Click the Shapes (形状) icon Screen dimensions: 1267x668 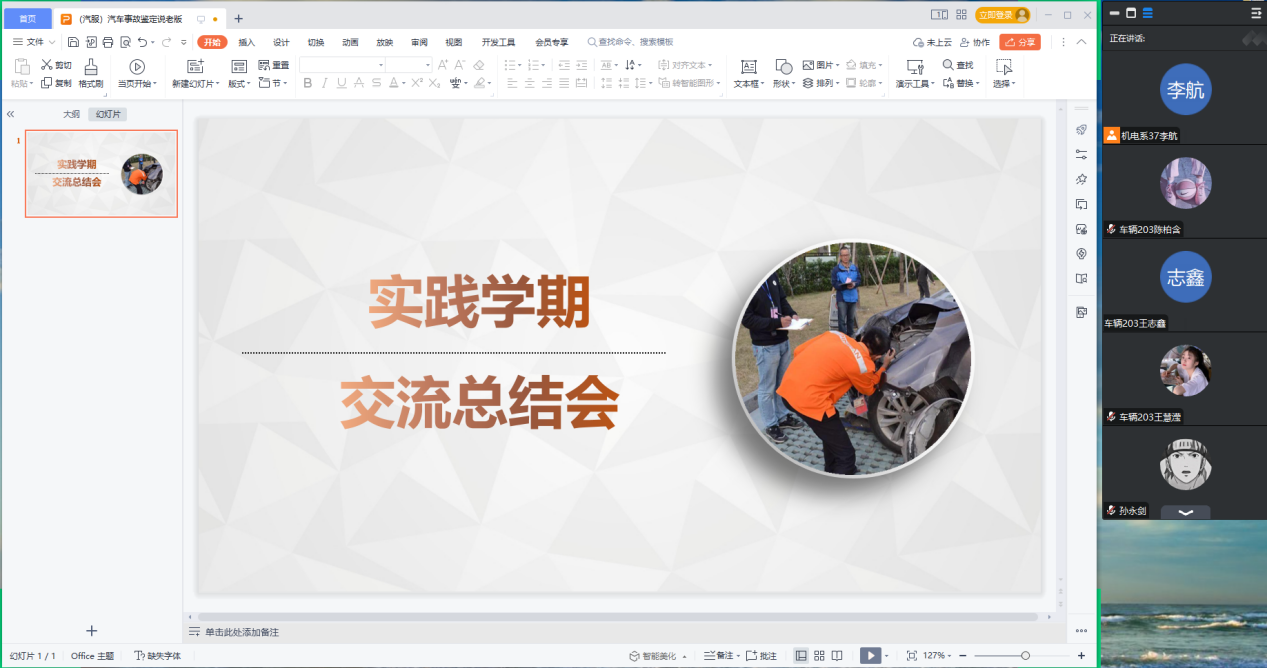pos(783,67)
